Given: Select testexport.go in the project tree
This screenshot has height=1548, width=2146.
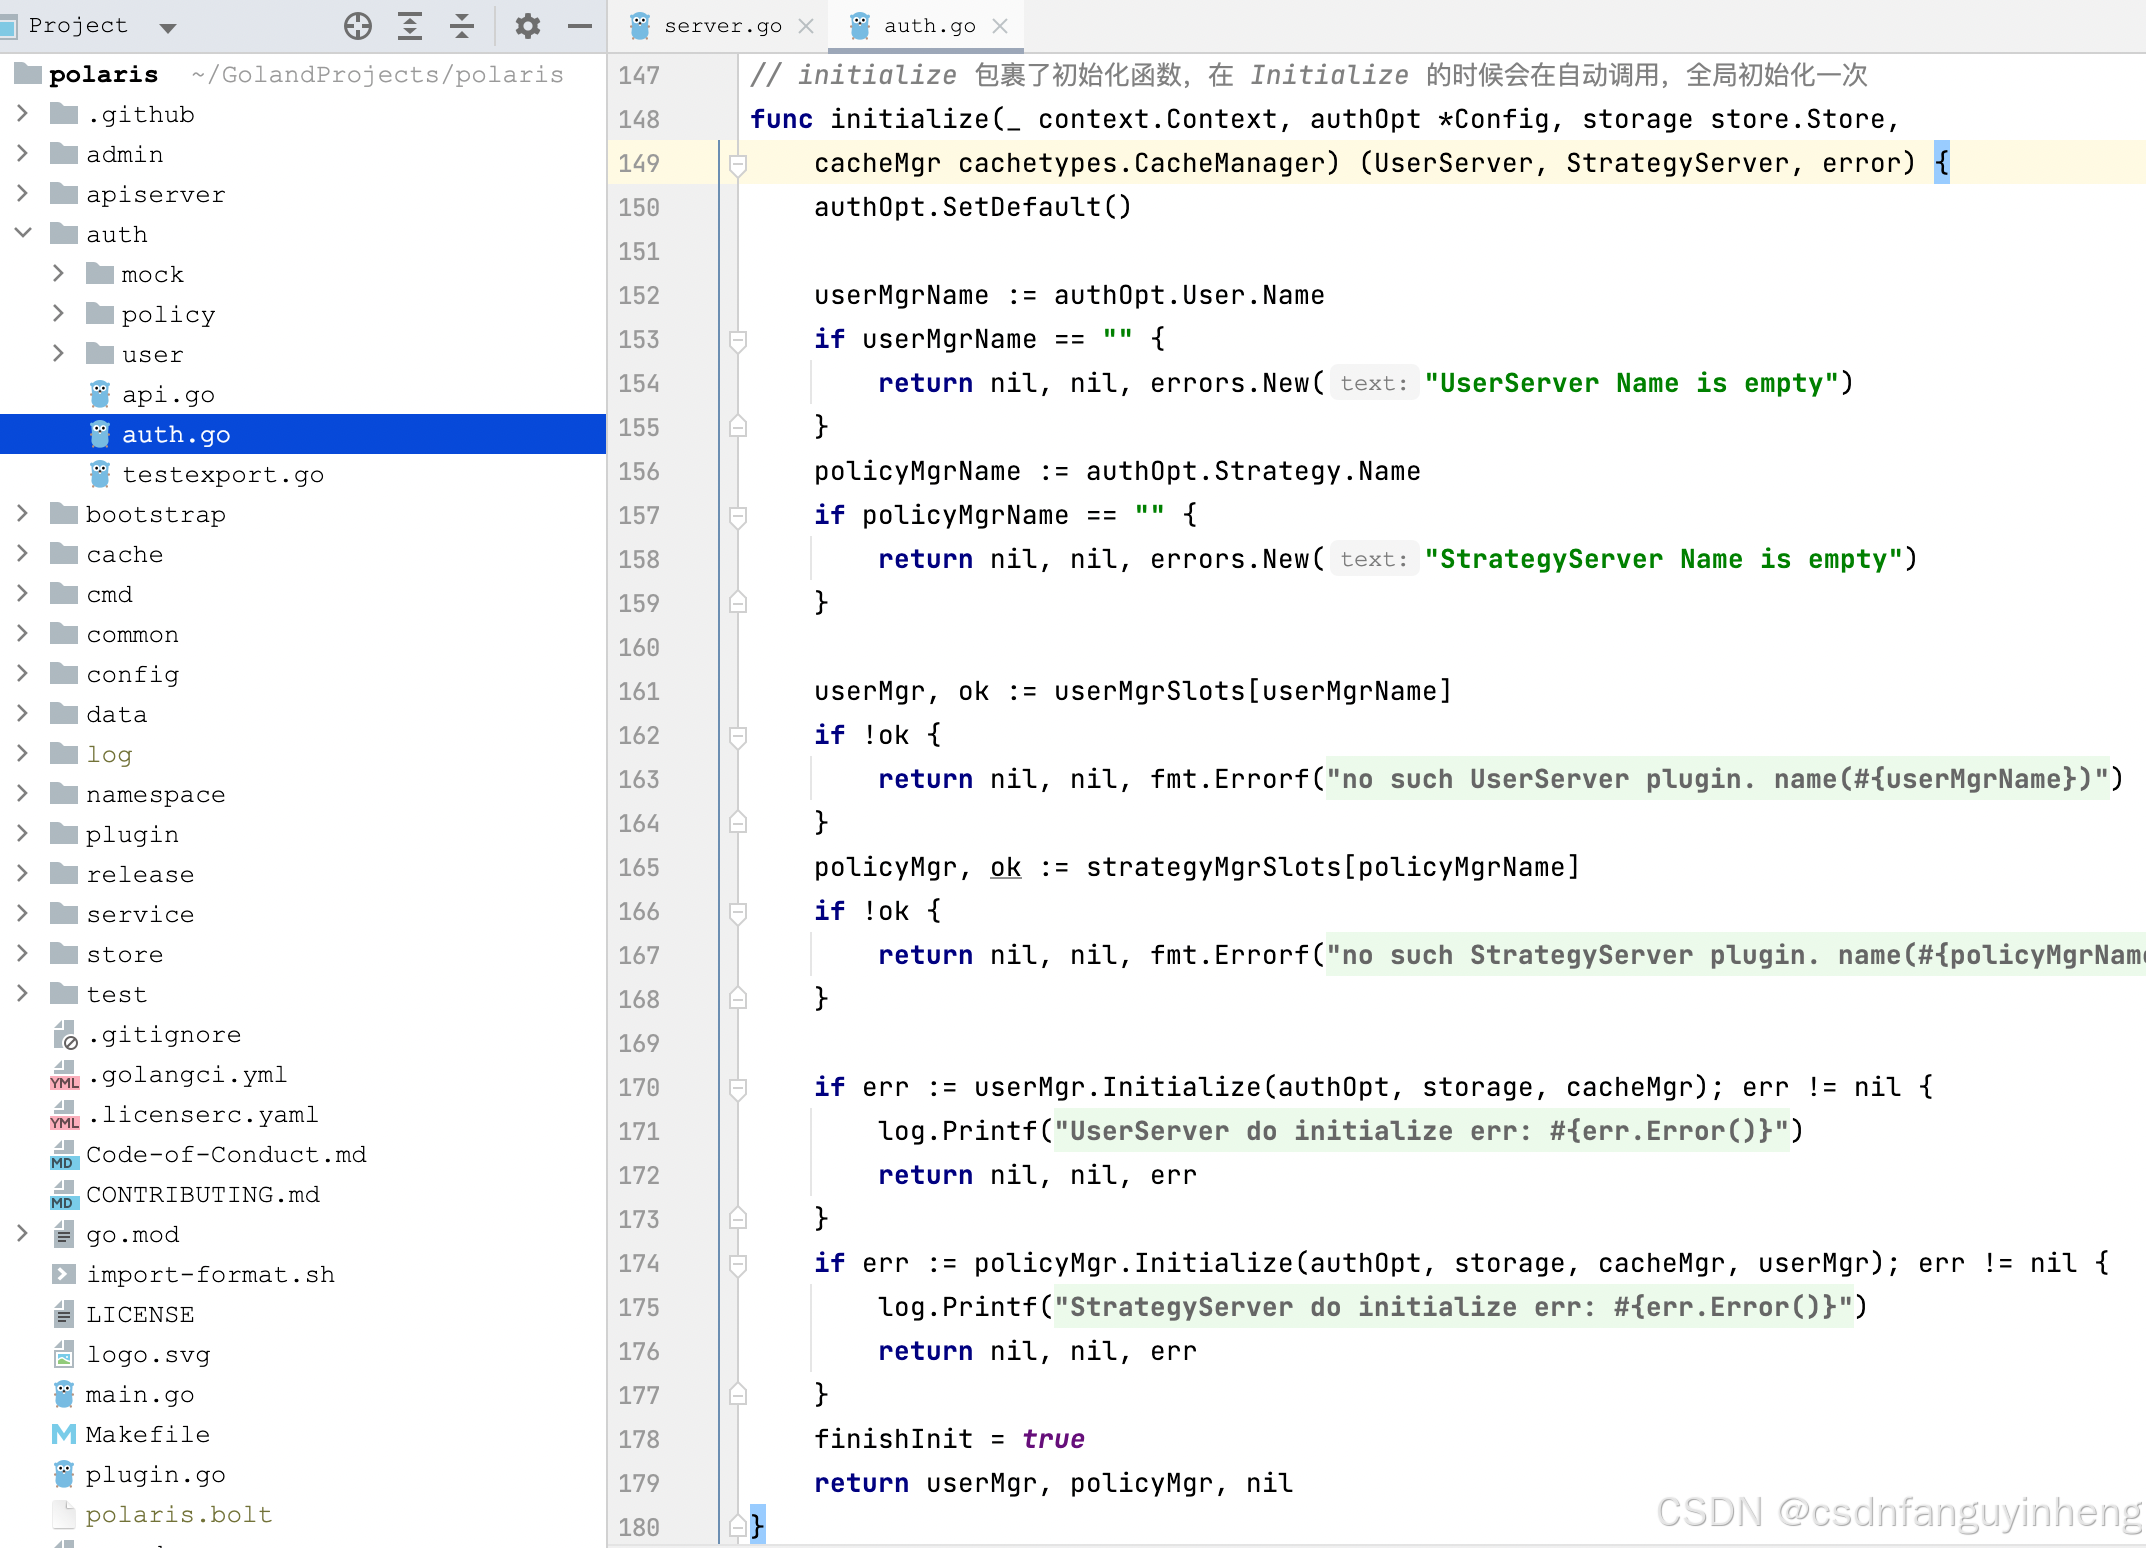Looking at the screenshot, I should coord(222,474).
